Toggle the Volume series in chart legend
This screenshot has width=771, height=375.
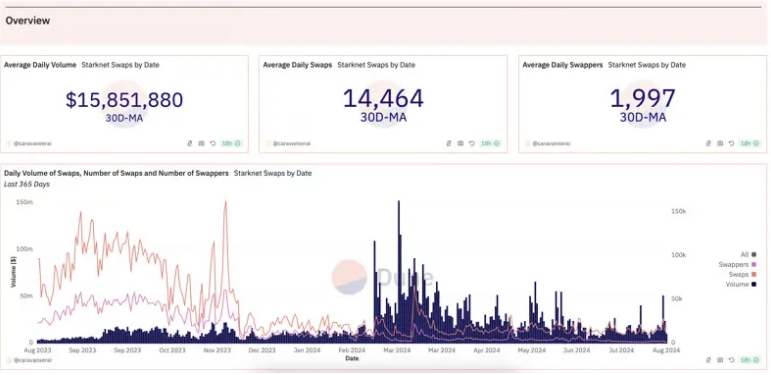pos(741,284)
